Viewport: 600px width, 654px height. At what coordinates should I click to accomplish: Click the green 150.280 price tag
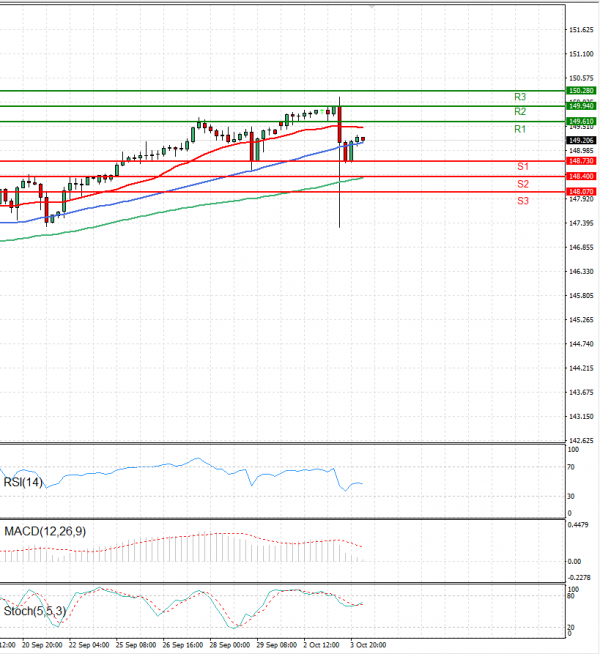pos(582,91)
